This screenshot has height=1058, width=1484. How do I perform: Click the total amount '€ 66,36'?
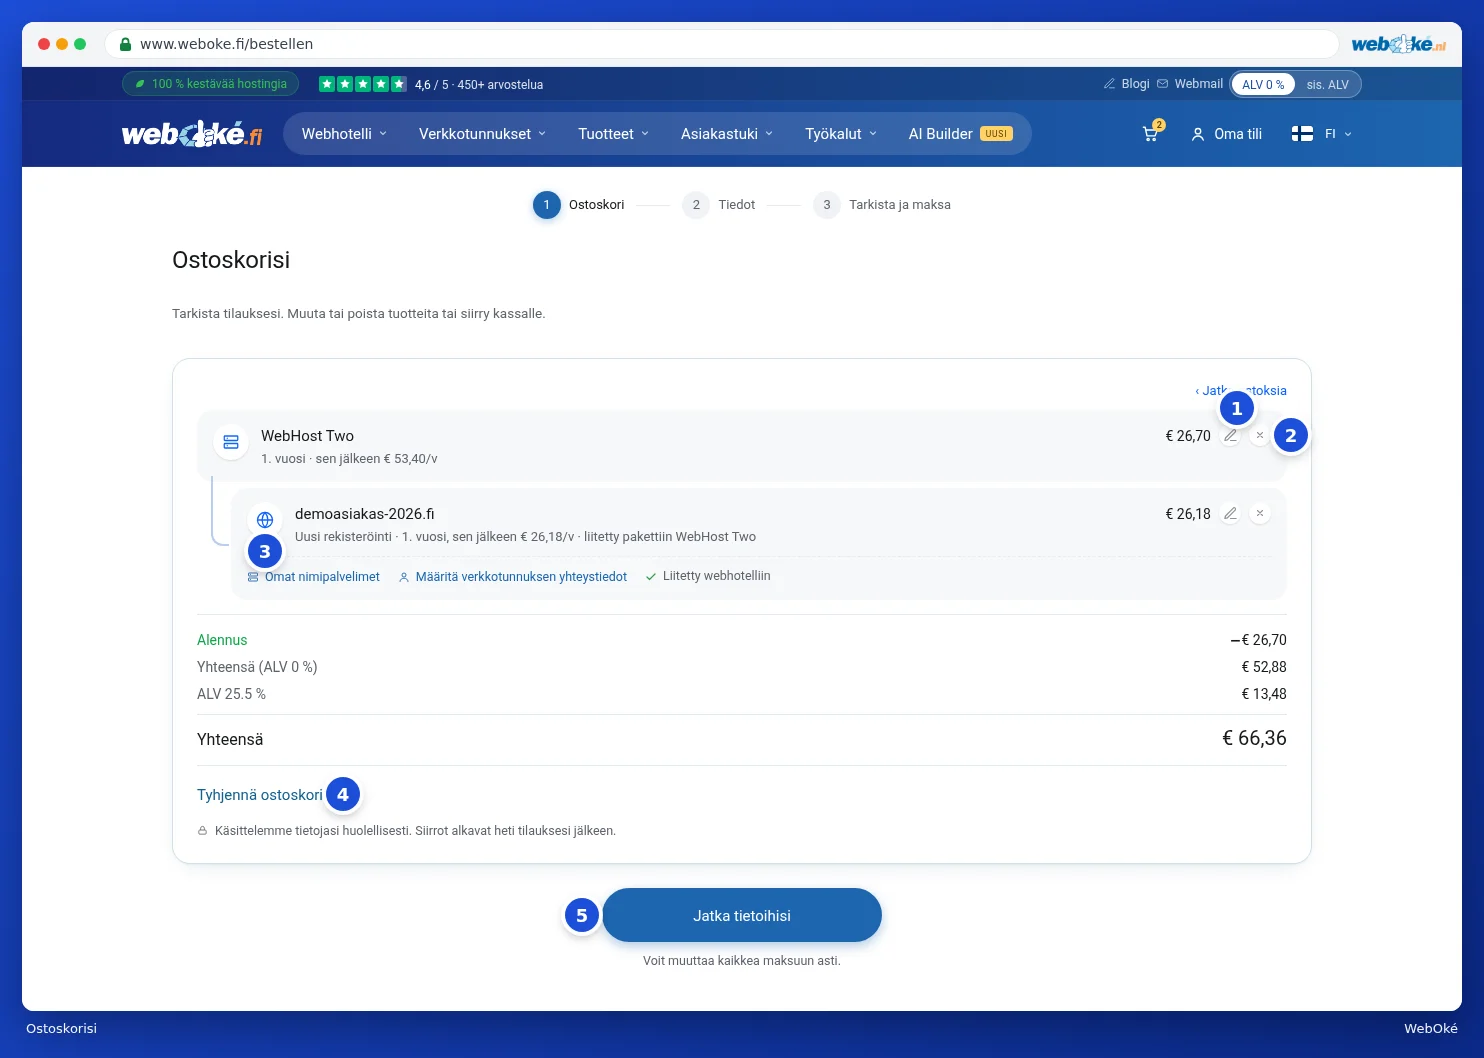1254,738
